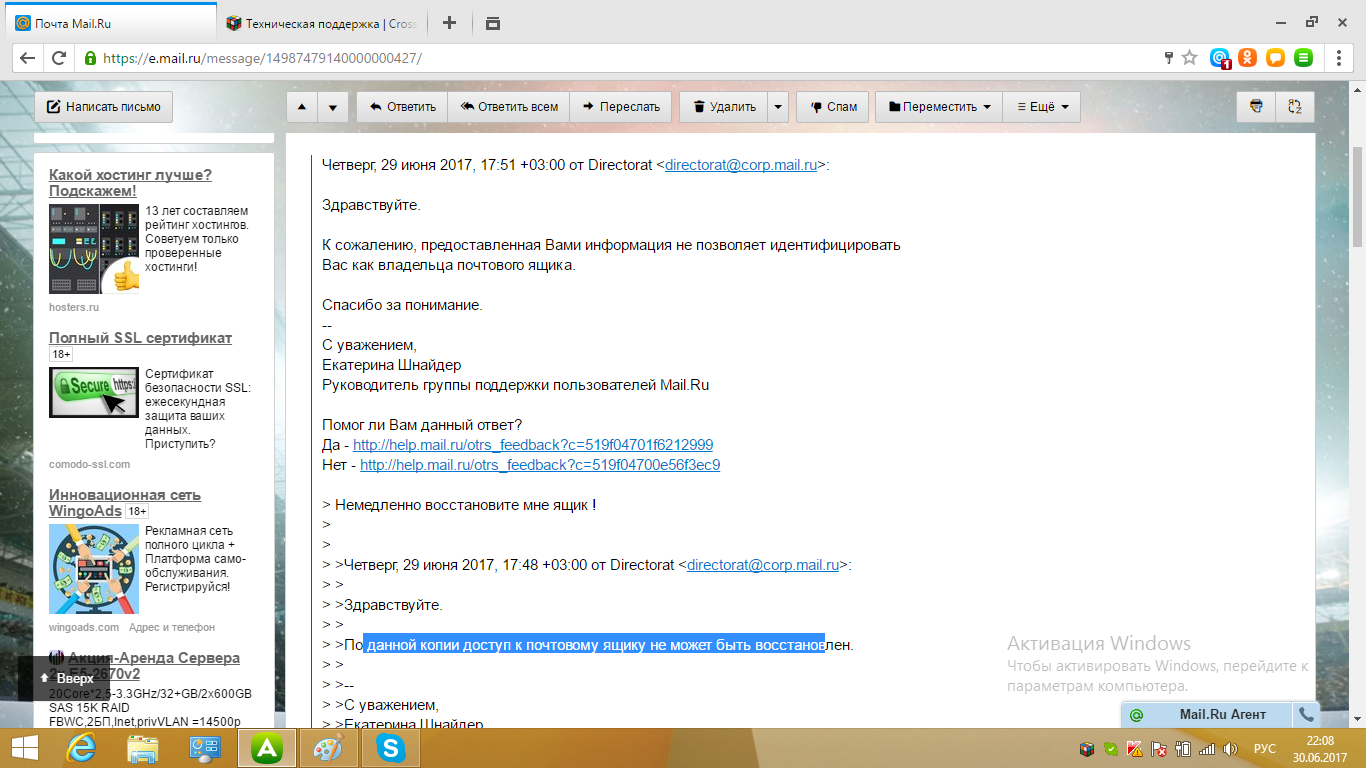Open the Odnoklassniki extension icon
Image resolution: width=1366 pixels, height=768 pixels.
[x=1248, y=58]
